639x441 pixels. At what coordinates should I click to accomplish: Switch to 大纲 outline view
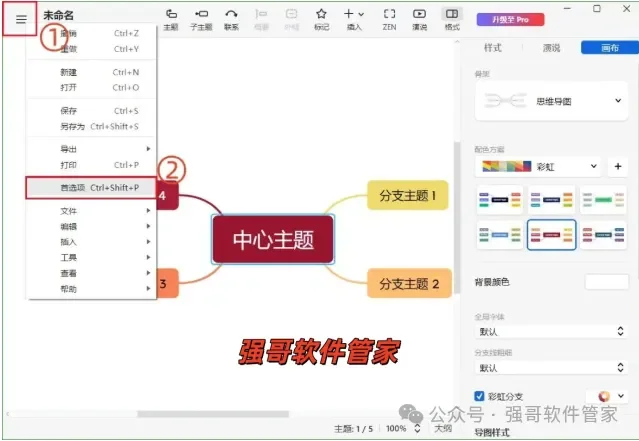click(443, 428)
